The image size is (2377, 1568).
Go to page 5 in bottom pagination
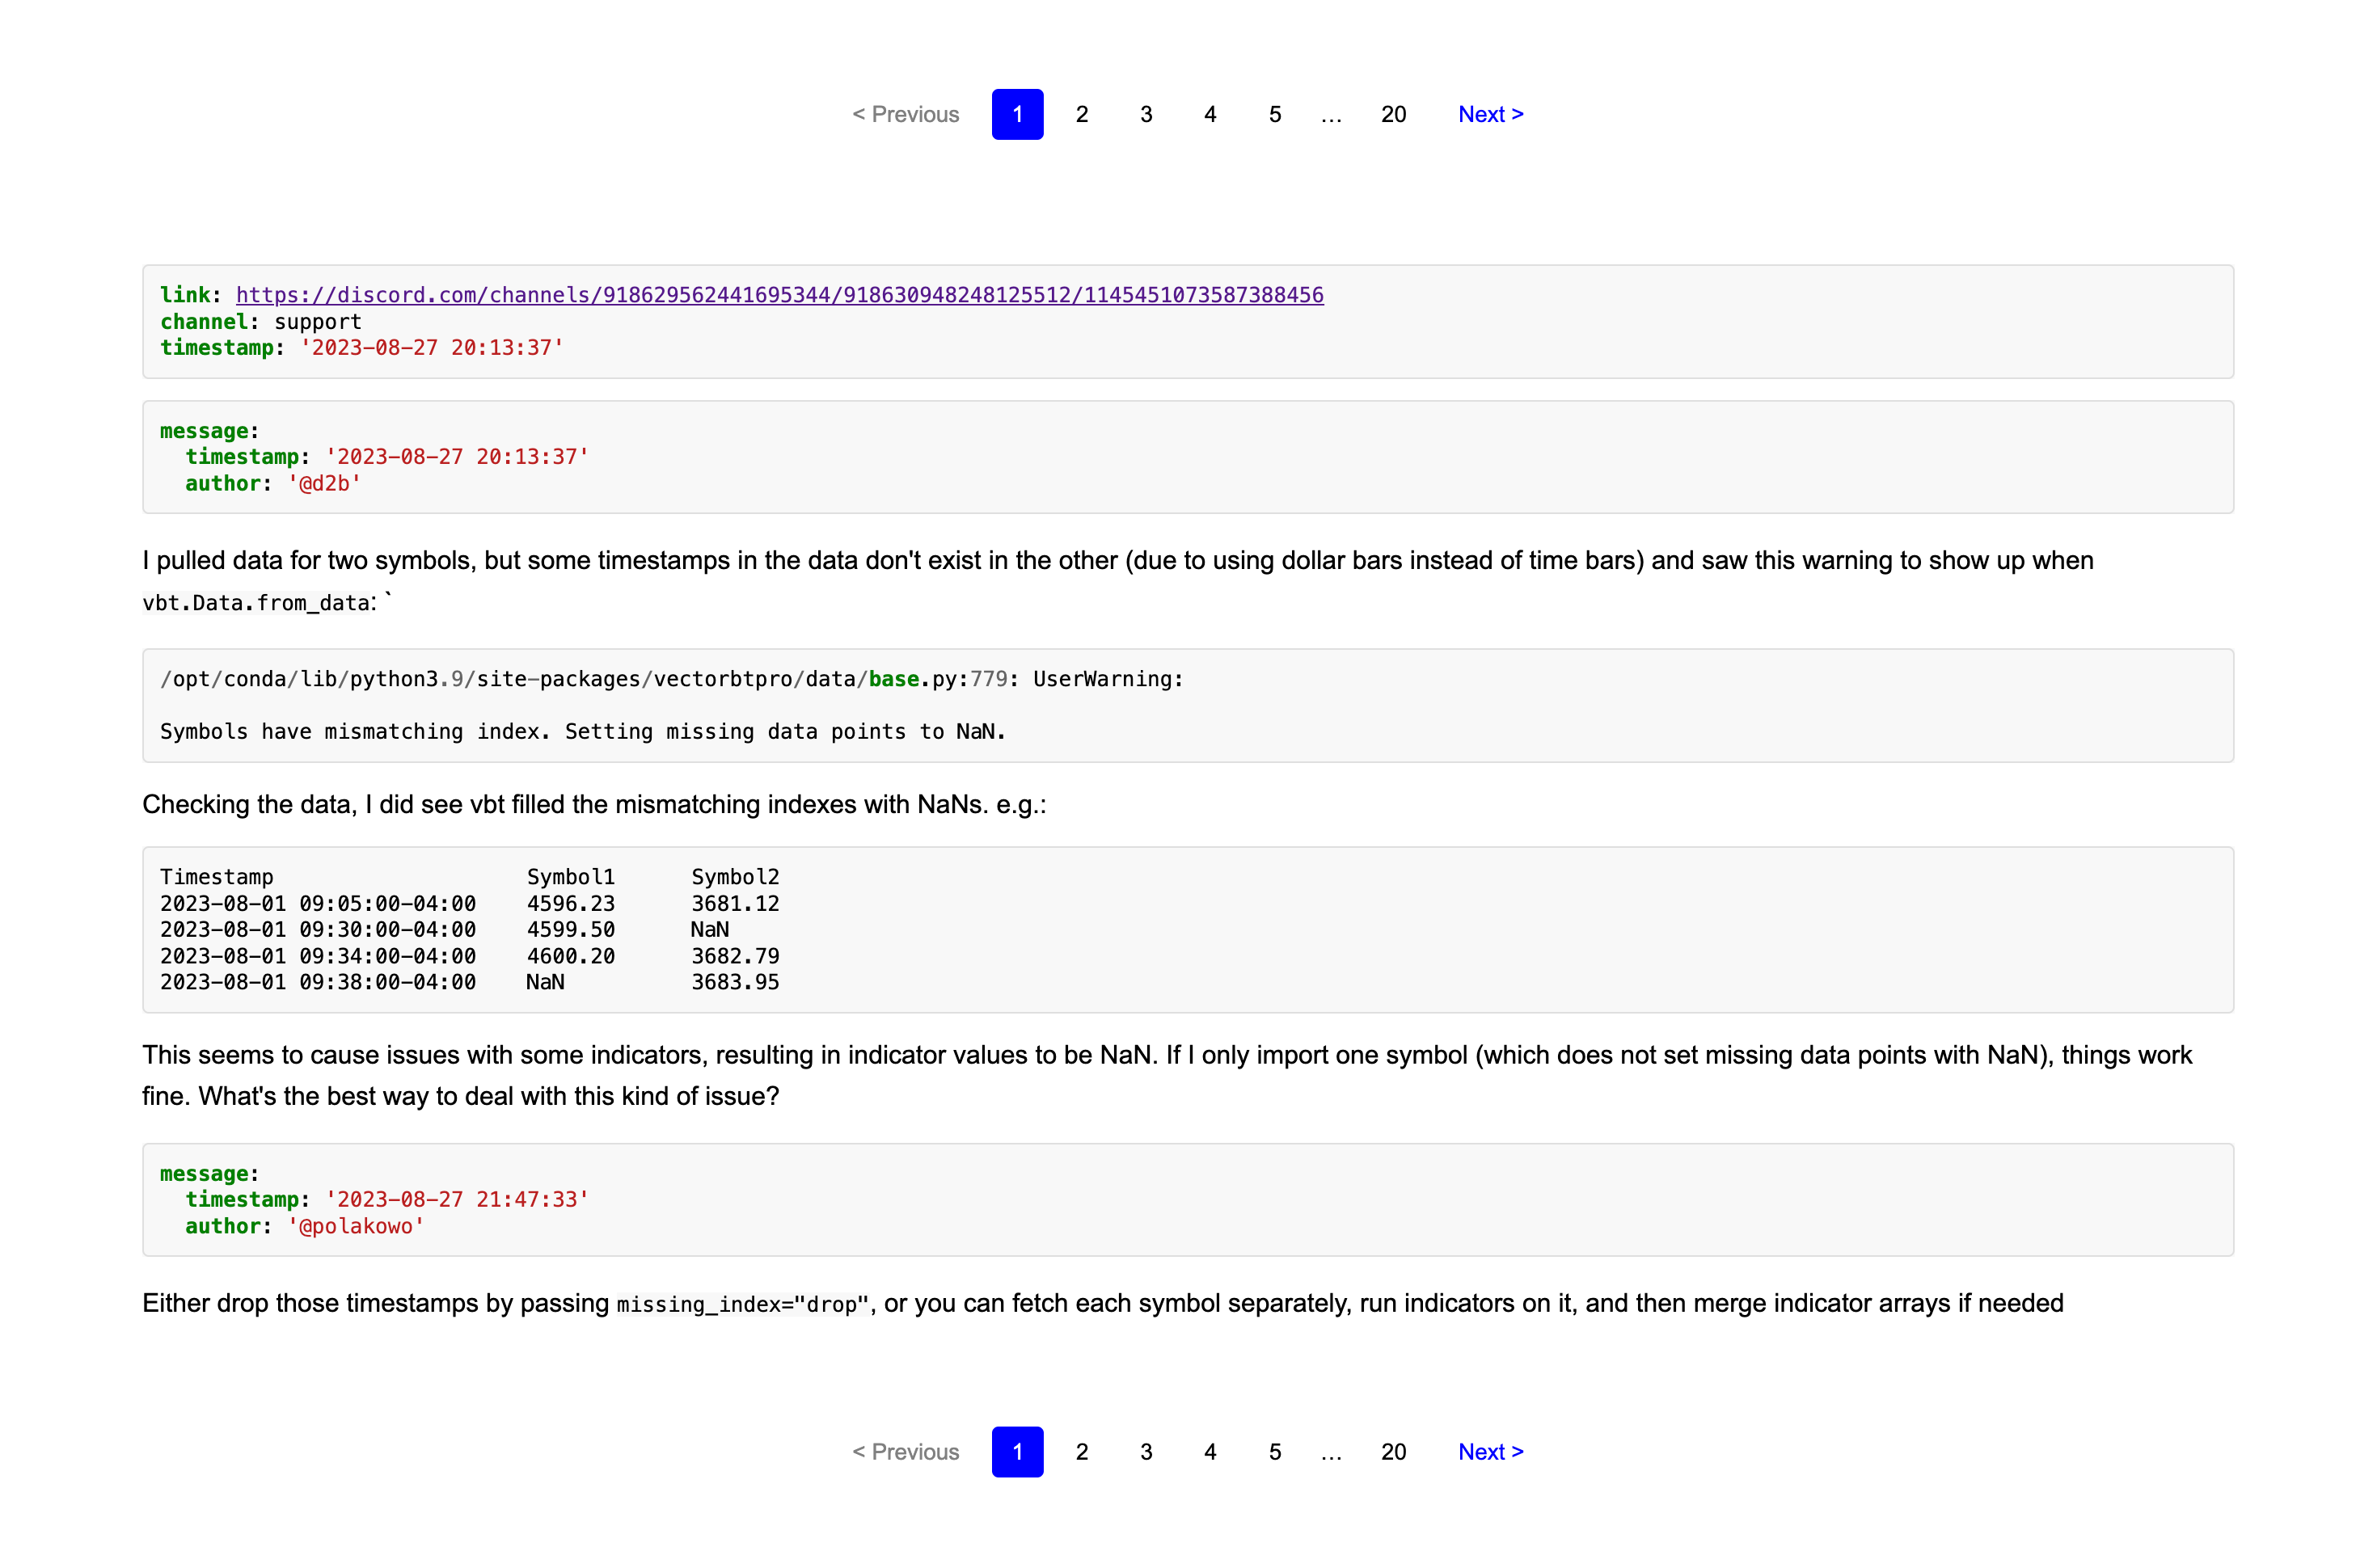pos(1274,1451)
